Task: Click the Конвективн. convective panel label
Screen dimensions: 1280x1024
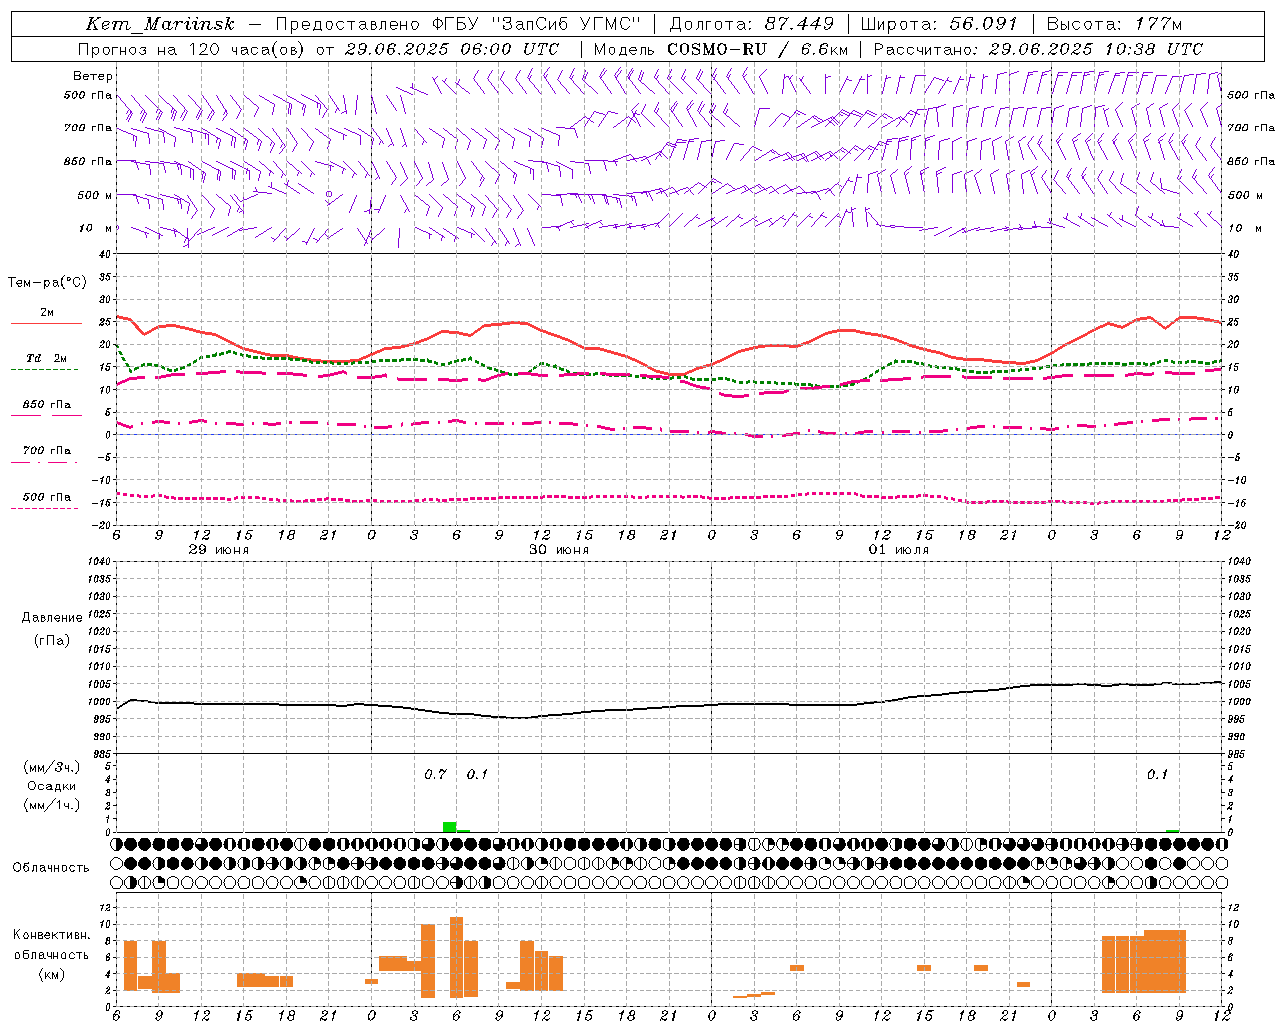Action: (52, 935)
